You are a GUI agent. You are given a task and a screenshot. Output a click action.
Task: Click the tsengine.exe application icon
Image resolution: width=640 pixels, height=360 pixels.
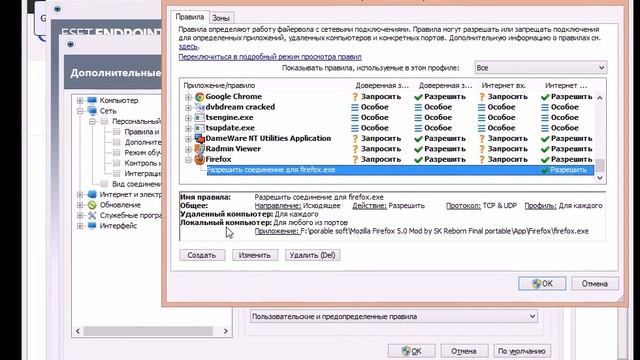[x=200, y=118]
